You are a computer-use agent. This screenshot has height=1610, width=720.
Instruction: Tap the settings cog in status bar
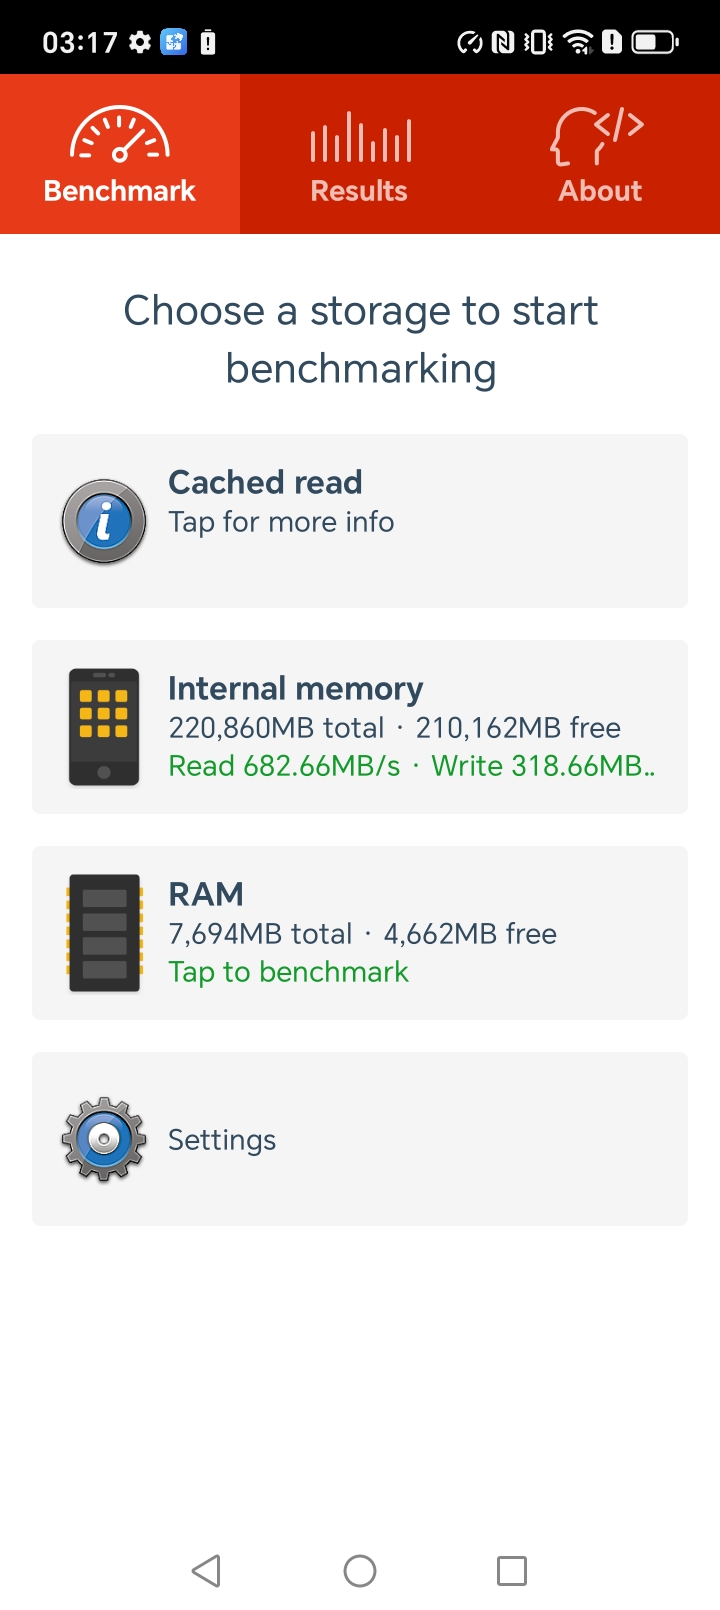pyautogui.click(x=140, y=42)
